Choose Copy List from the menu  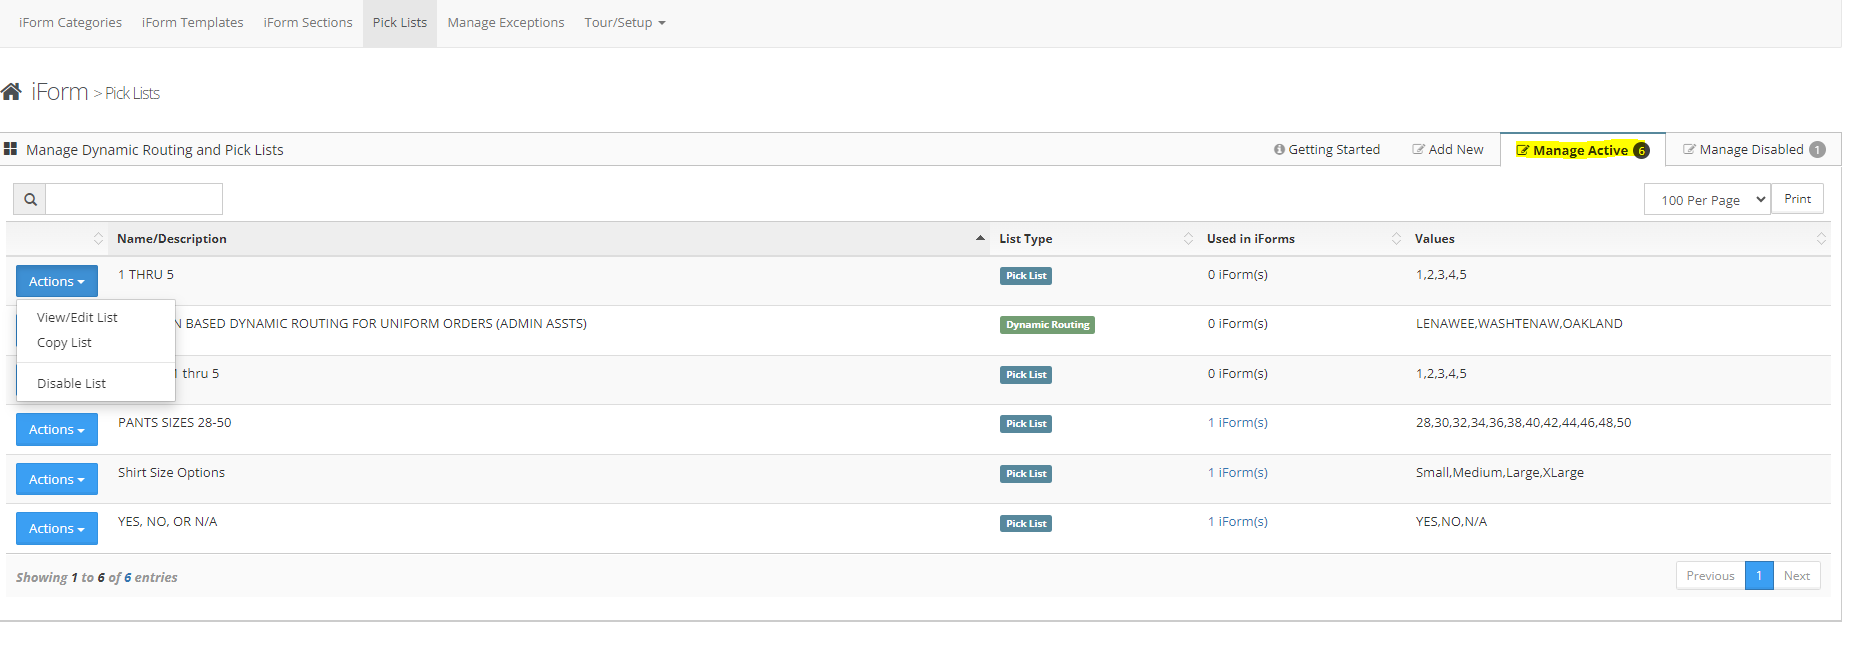64,342
